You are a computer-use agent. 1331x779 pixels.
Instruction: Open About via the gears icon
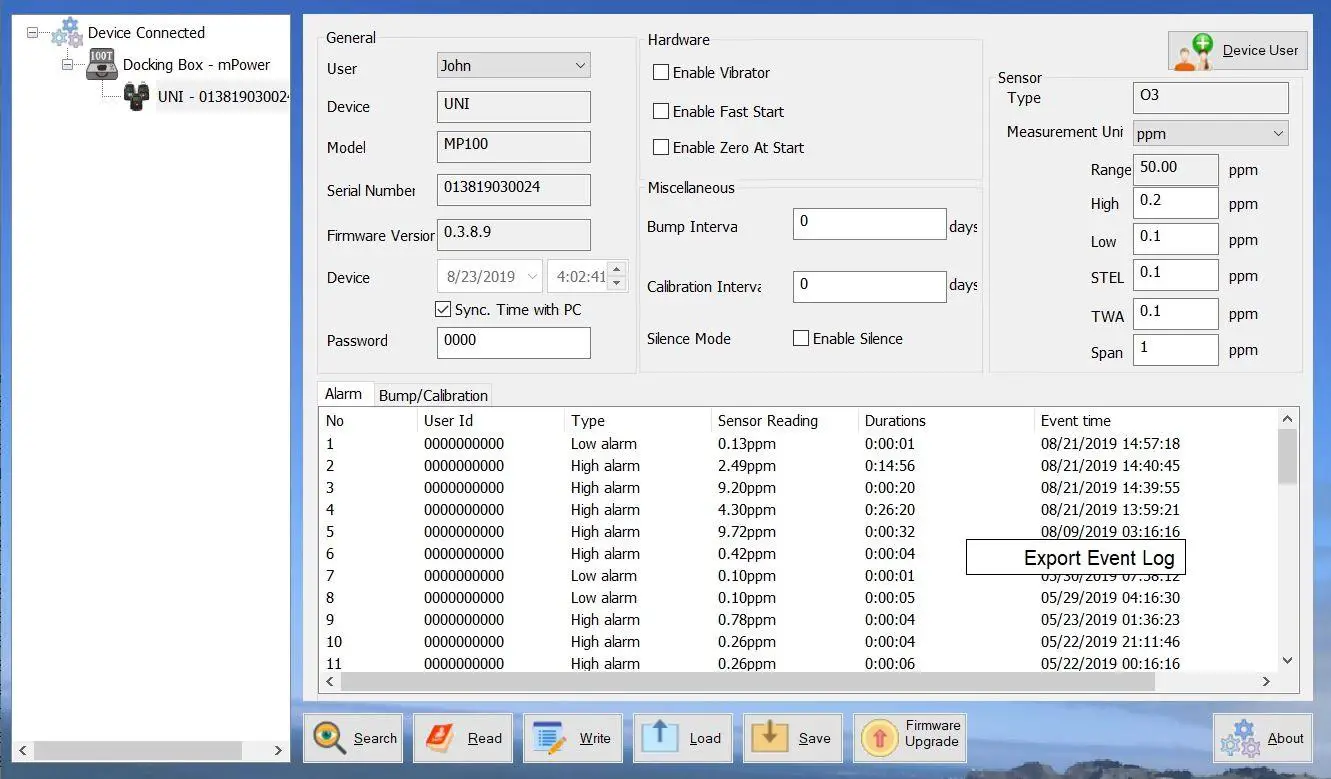click(1242, 738)
